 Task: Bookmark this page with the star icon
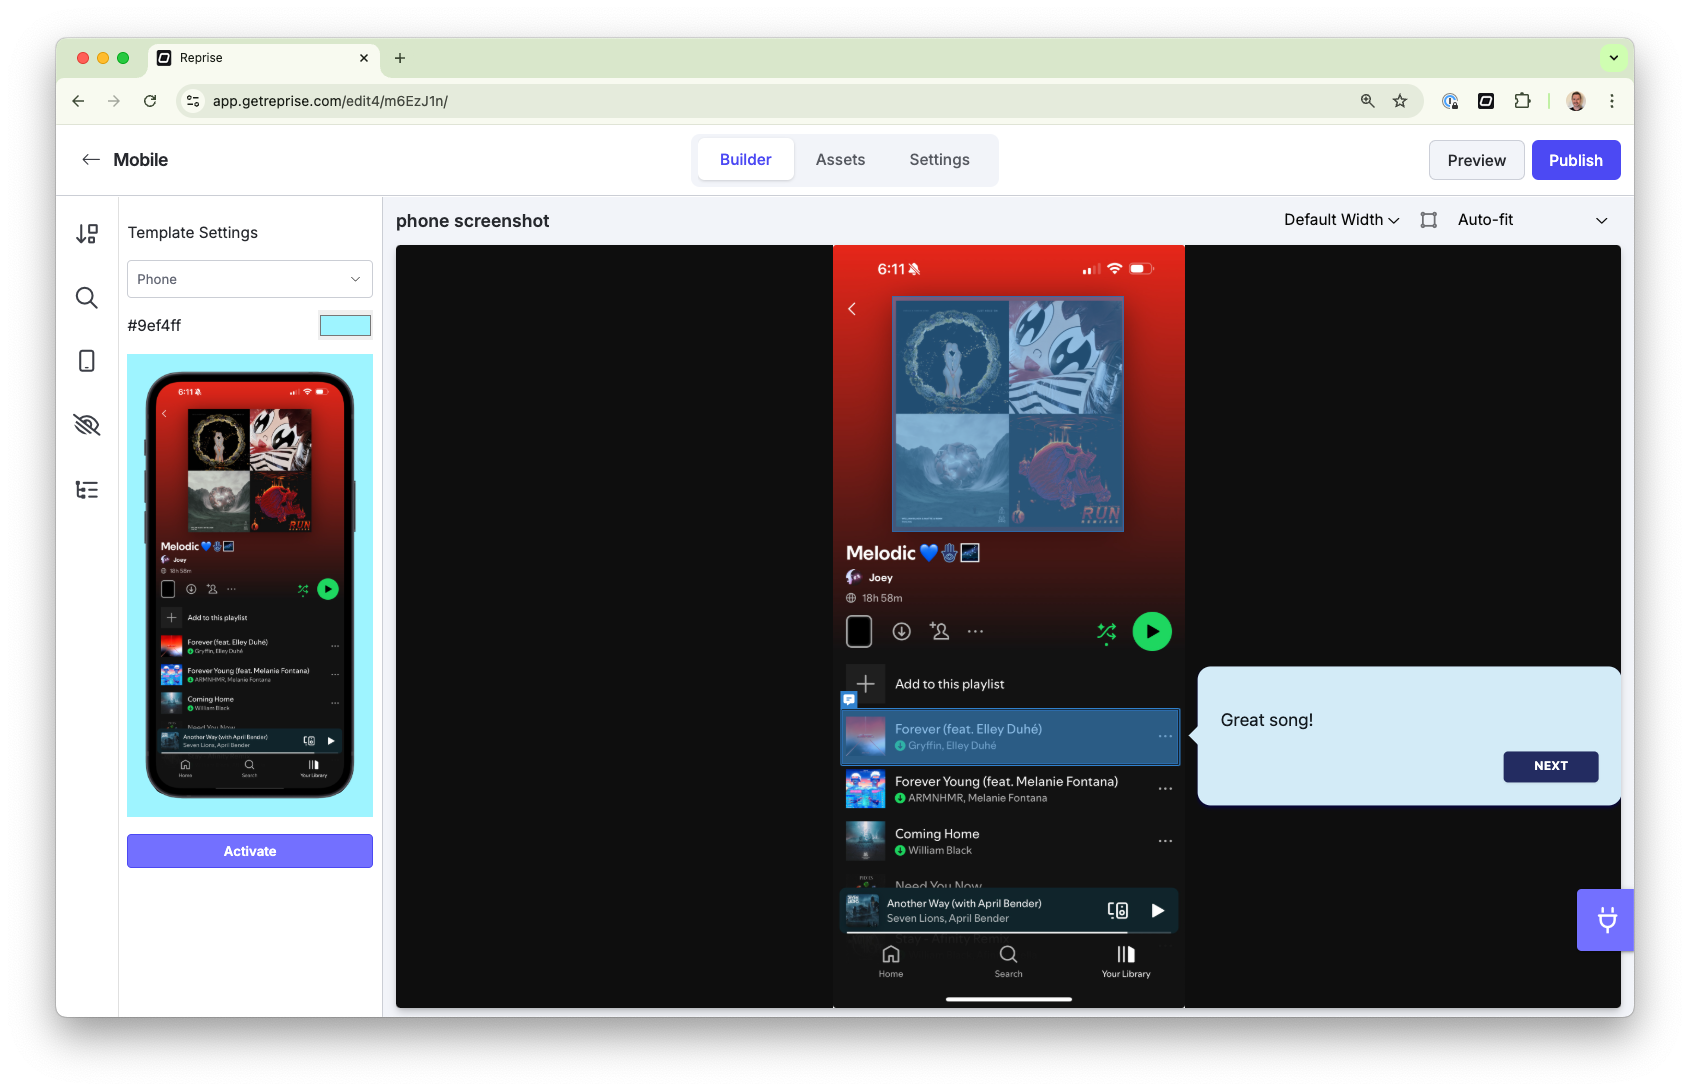[1400, 101]
